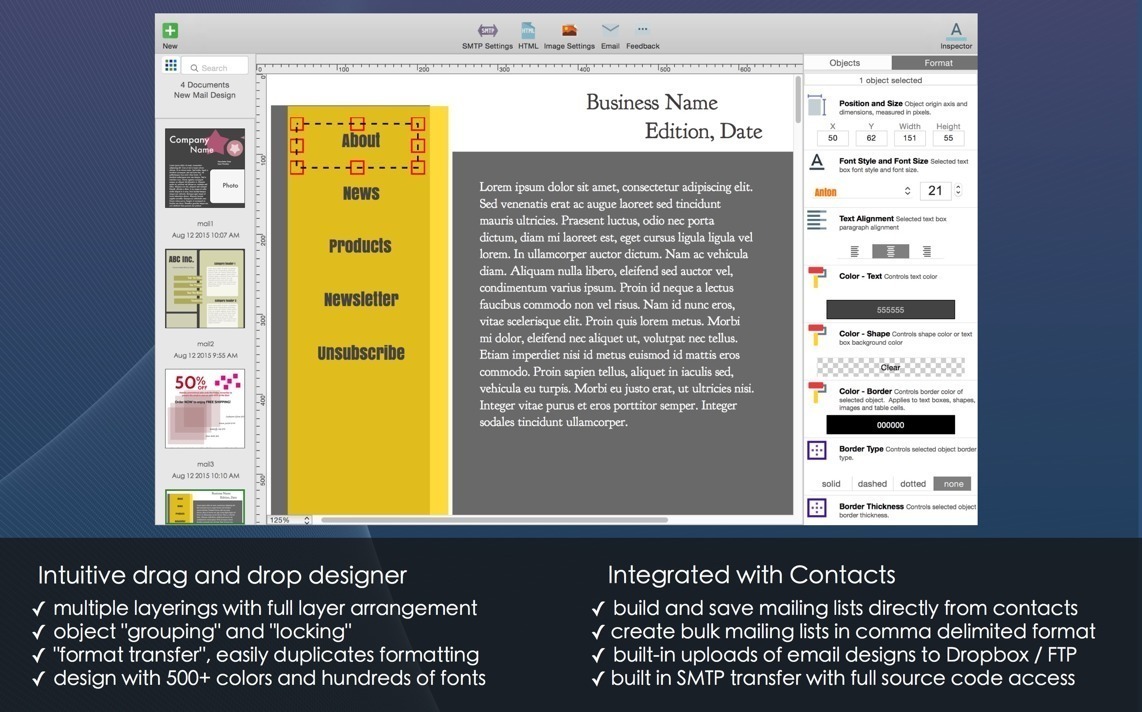Select left text alignment
Screen dimensions: 1142x712
854,252
